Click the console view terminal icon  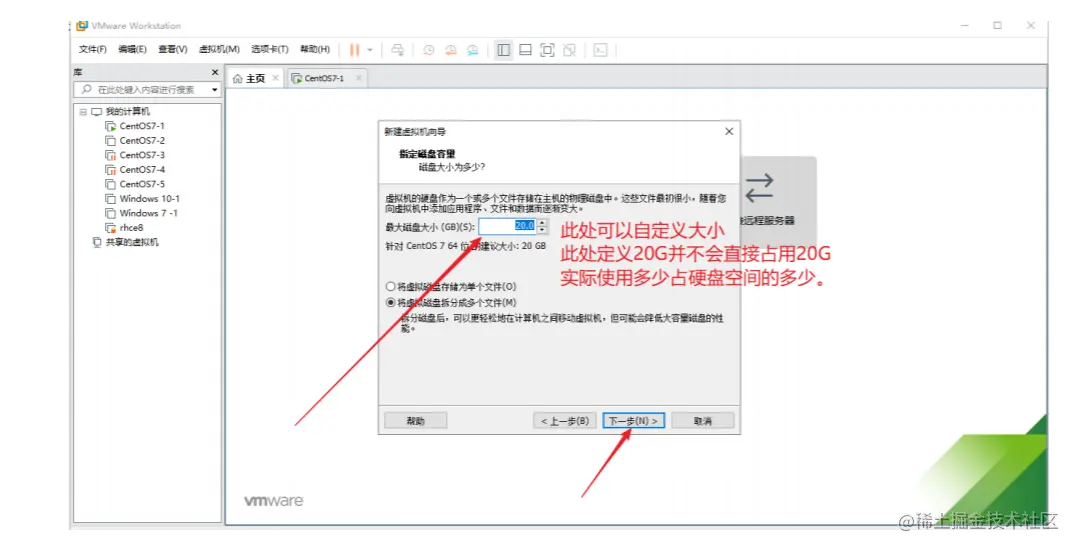tap(600, 50)
